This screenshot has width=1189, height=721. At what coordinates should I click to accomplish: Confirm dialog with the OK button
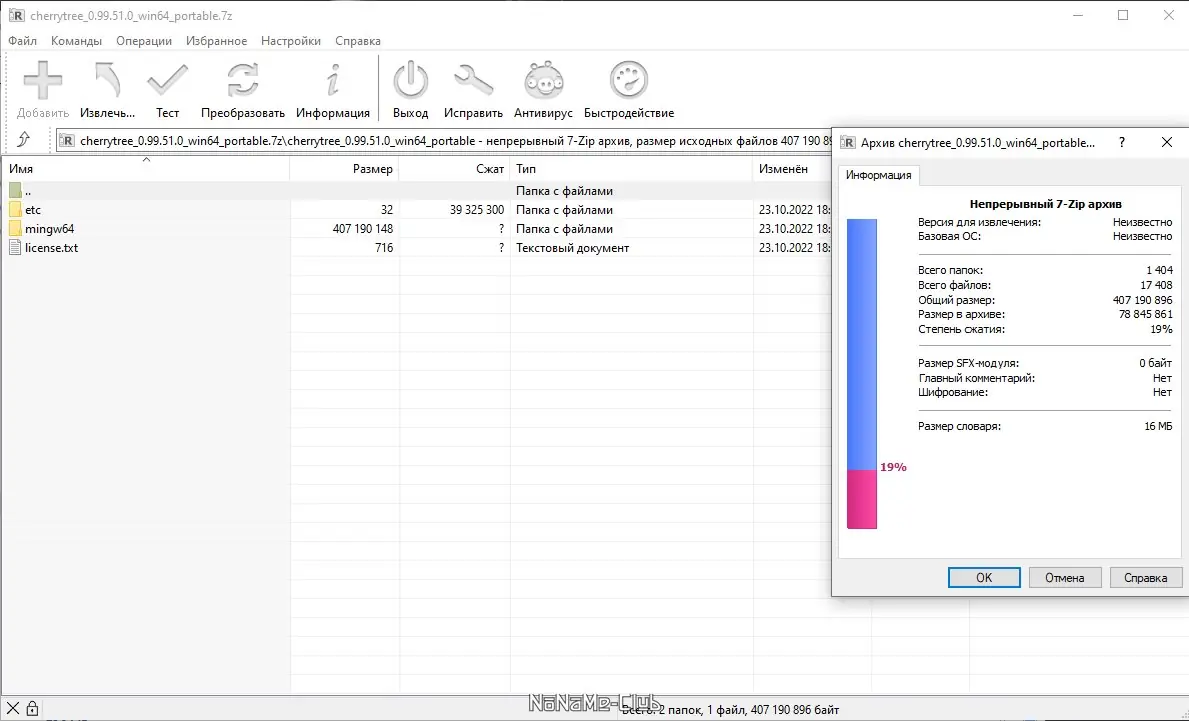click(x=984, y=578)
